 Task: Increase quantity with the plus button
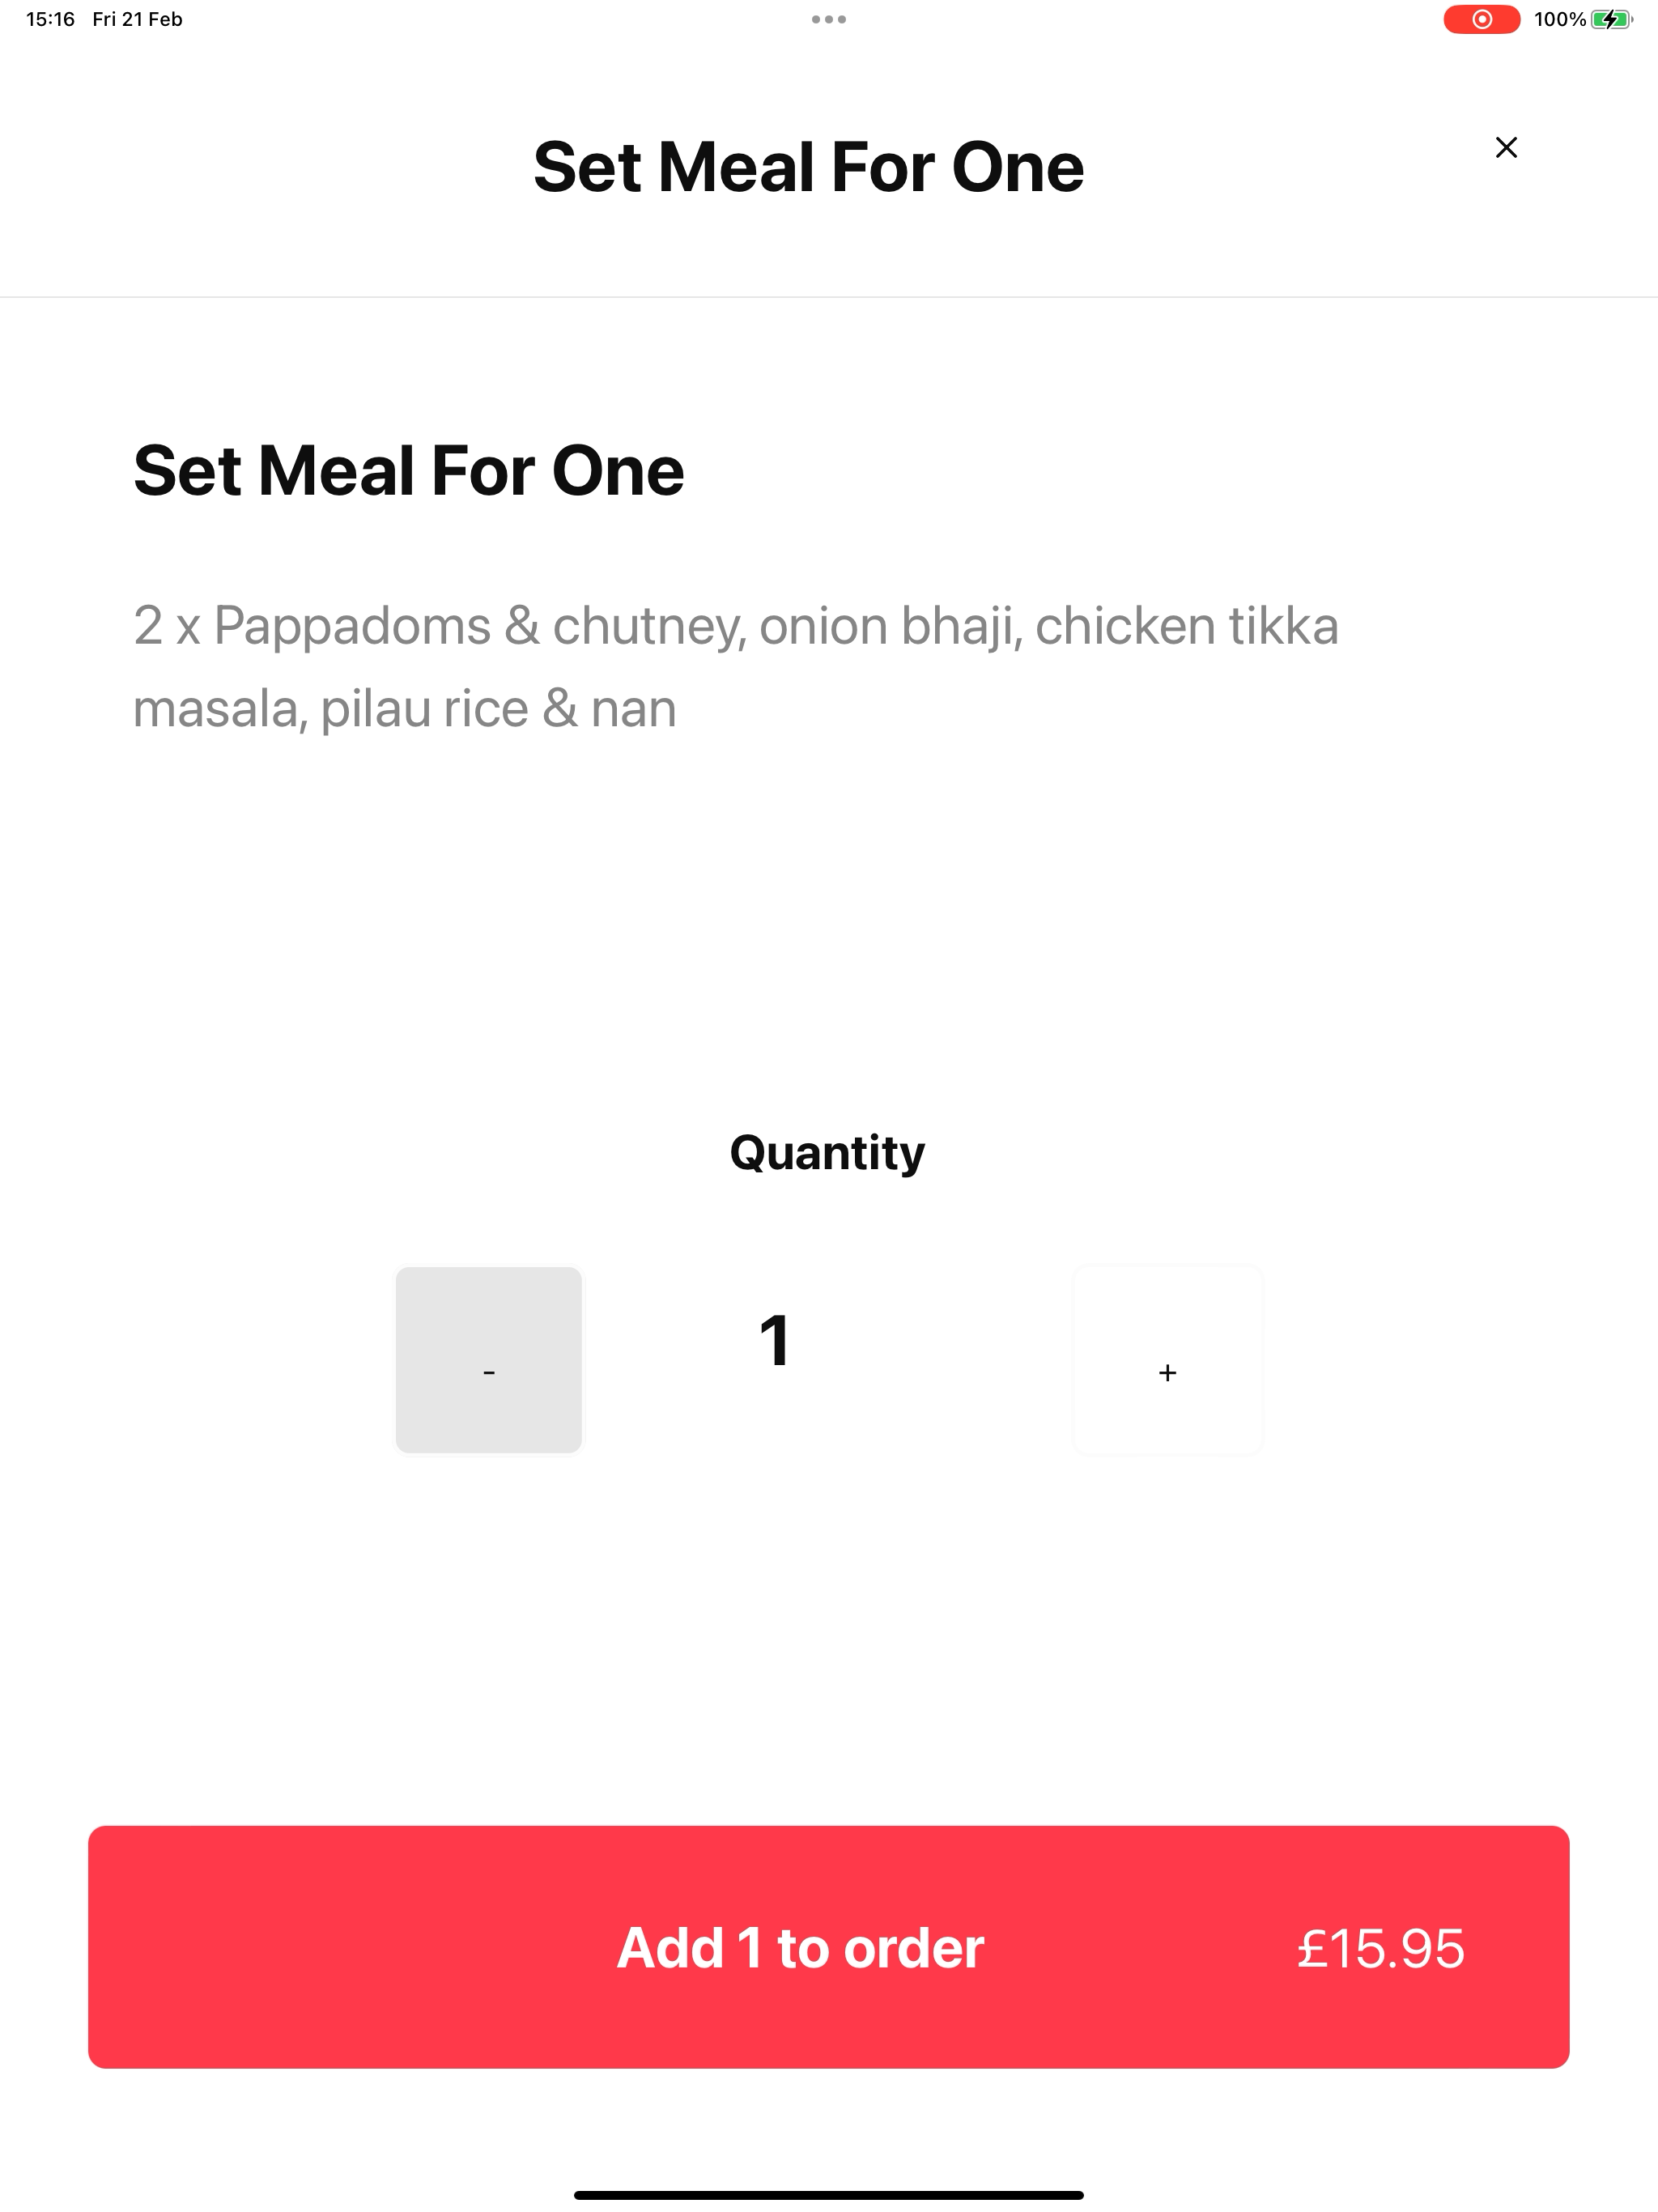tap(1167, 1360)
